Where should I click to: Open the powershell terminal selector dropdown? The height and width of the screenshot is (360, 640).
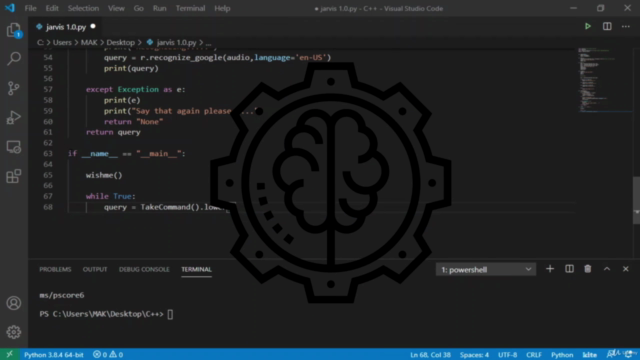486,269
